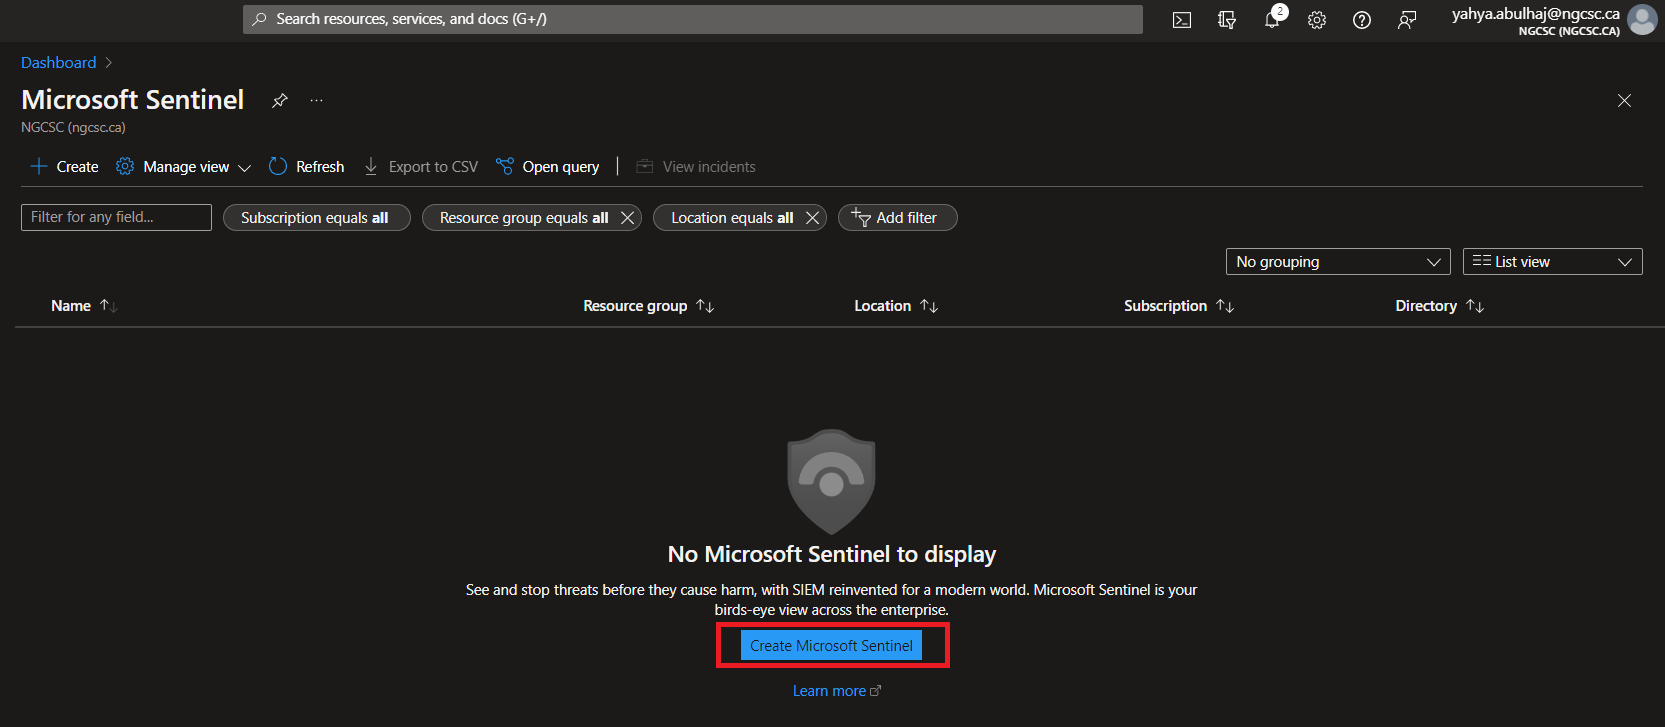Click the account name yahya.abulhaj@ngcsc.ca

pyautogui.click(x=1535, y=14)
